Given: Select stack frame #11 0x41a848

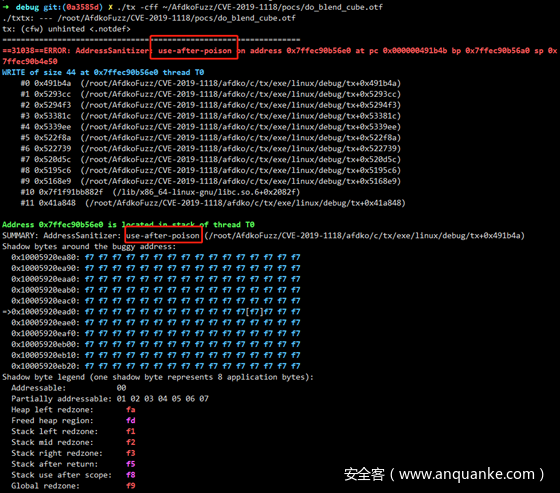Looking at the screenshot, I should coord(213,203).
